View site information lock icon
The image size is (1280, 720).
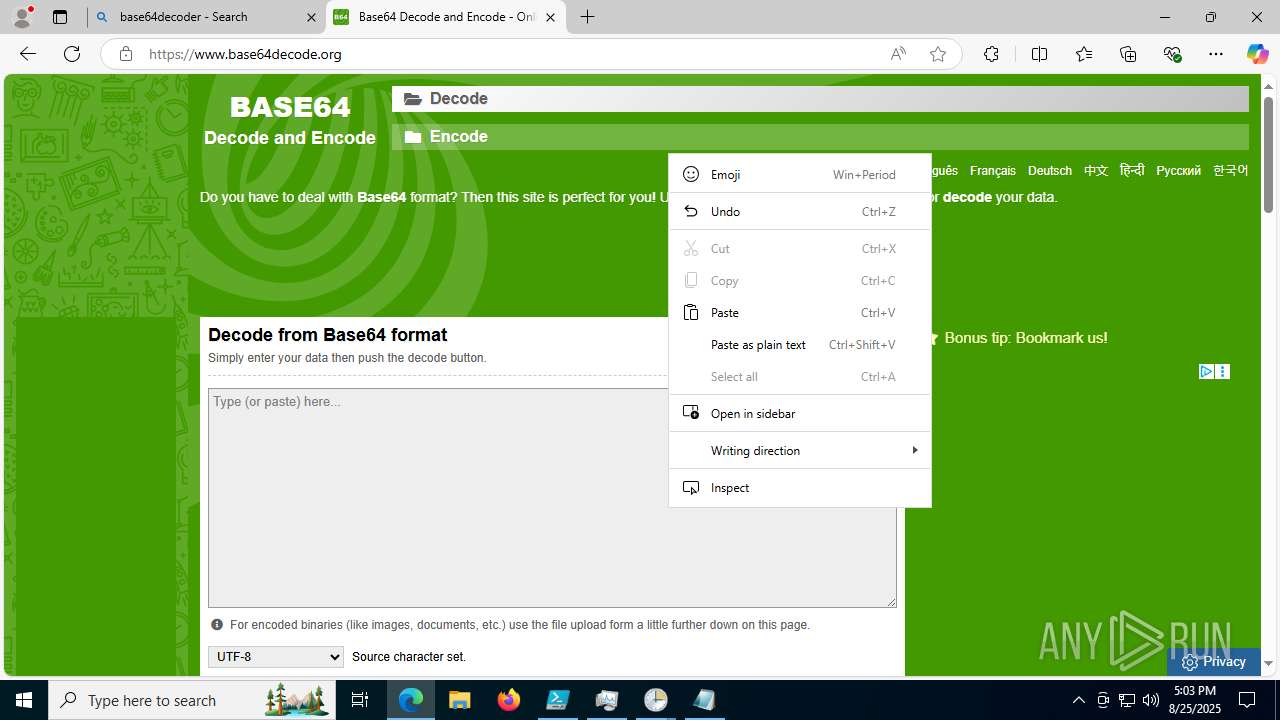pos(125,54)
